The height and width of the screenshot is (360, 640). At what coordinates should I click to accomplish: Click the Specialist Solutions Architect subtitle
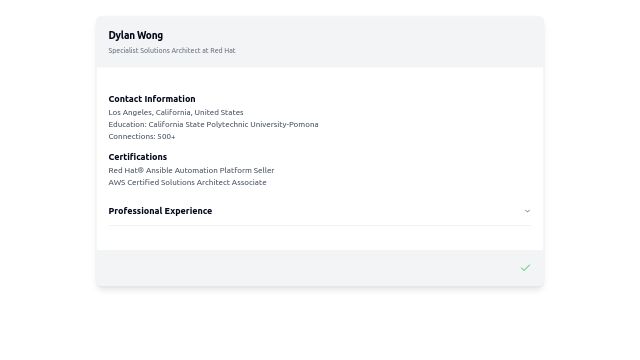(172, 51)
